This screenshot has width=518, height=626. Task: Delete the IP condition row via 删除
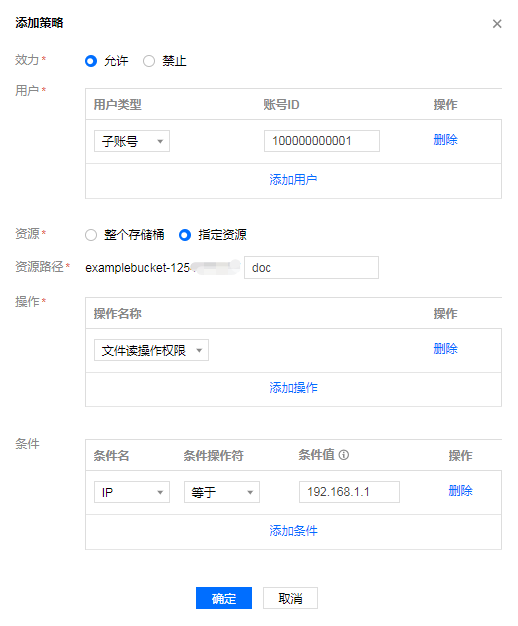pos(460,490)
